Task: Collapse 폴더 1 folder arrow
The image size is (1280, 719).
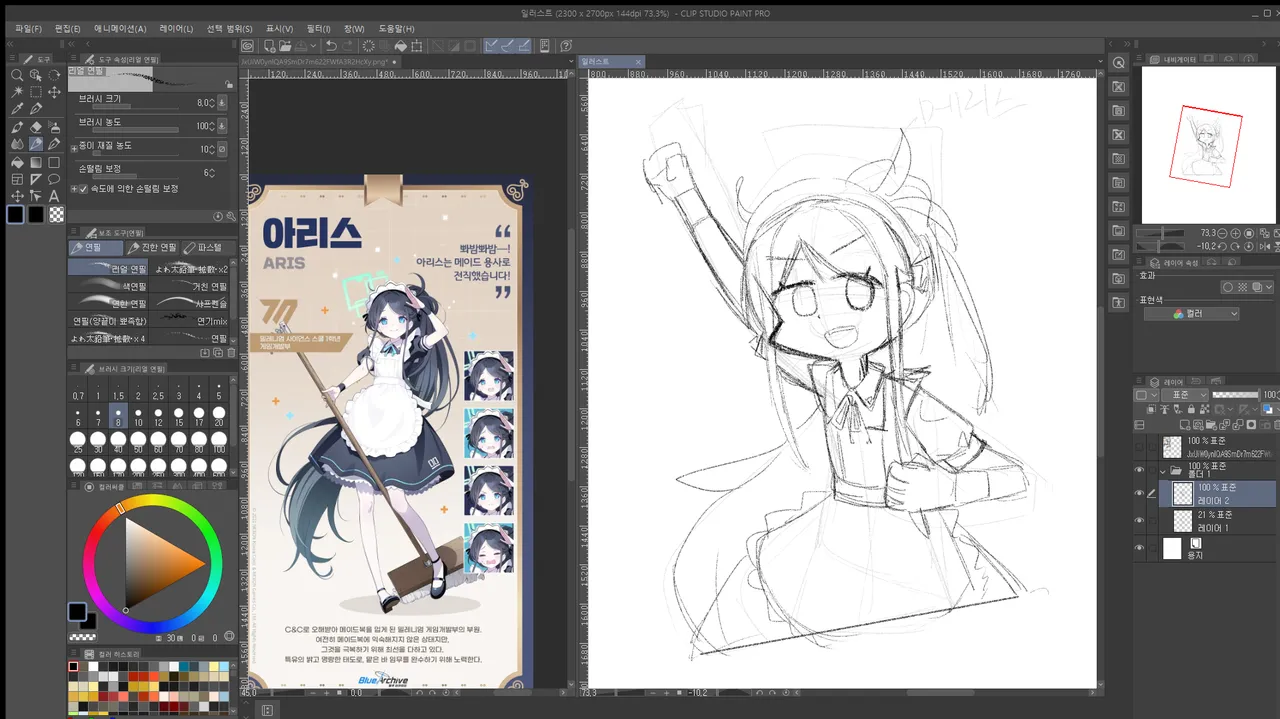Action: pos(1162,470)
